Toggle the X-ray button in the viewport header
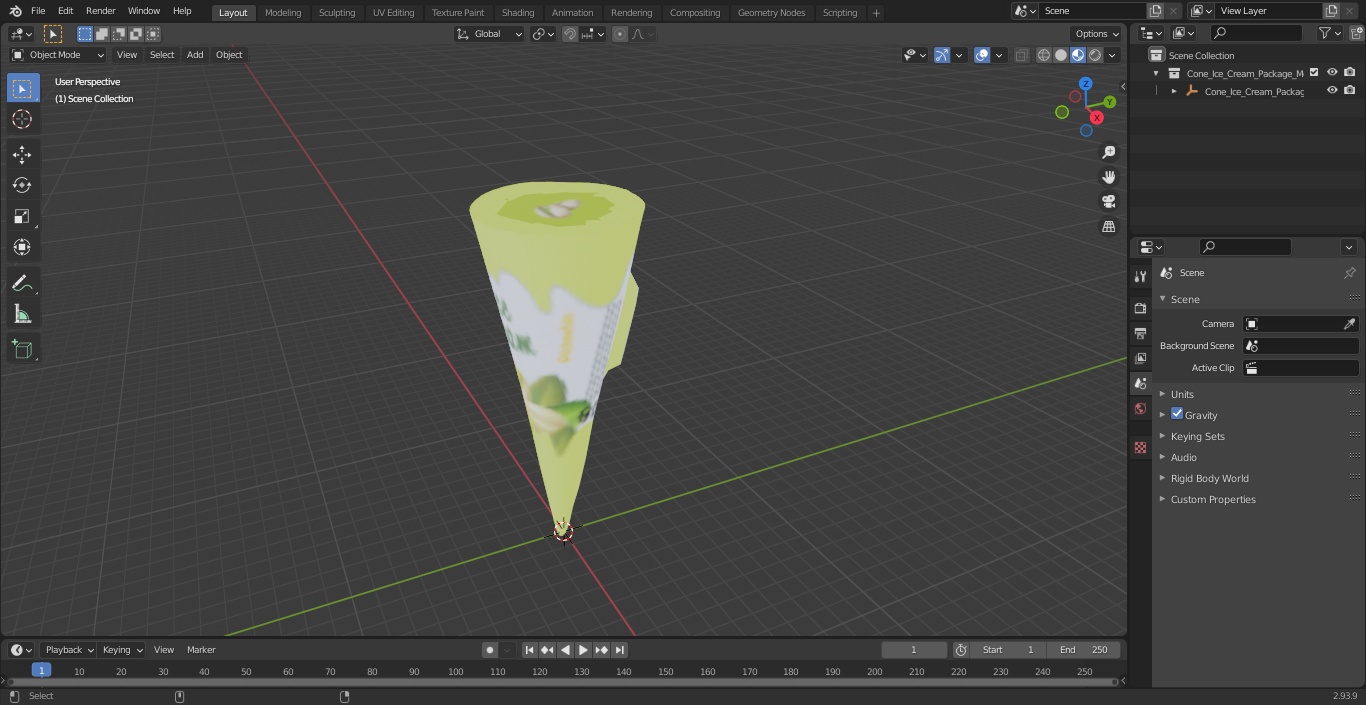Viewport: 1366px width, 705px height. coord(1021,55)
